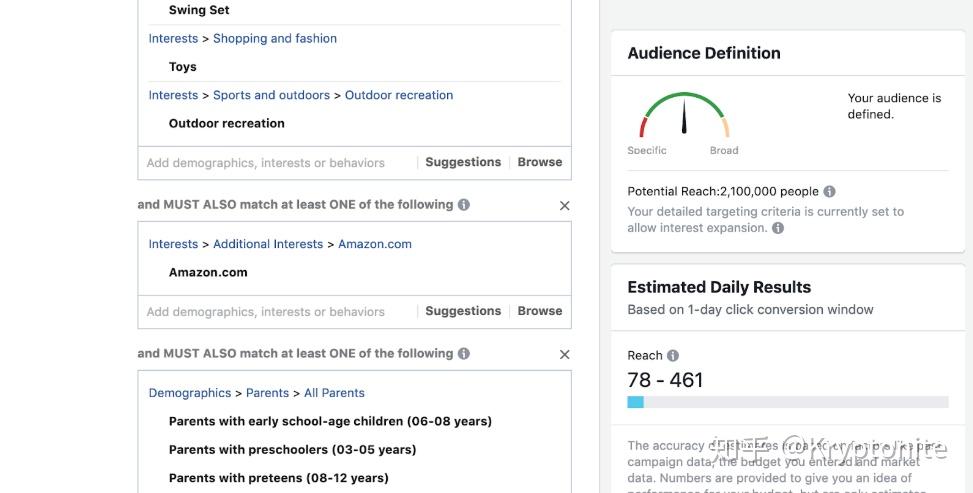Click info icon next to Potential Reach

(829, 192)
